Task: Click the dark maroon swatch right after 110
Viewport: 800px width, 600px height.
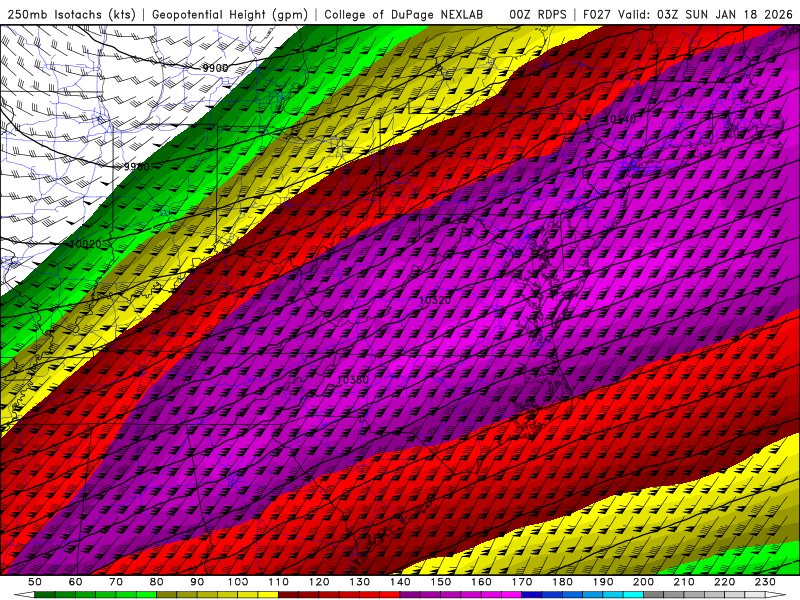Action: 288,595
